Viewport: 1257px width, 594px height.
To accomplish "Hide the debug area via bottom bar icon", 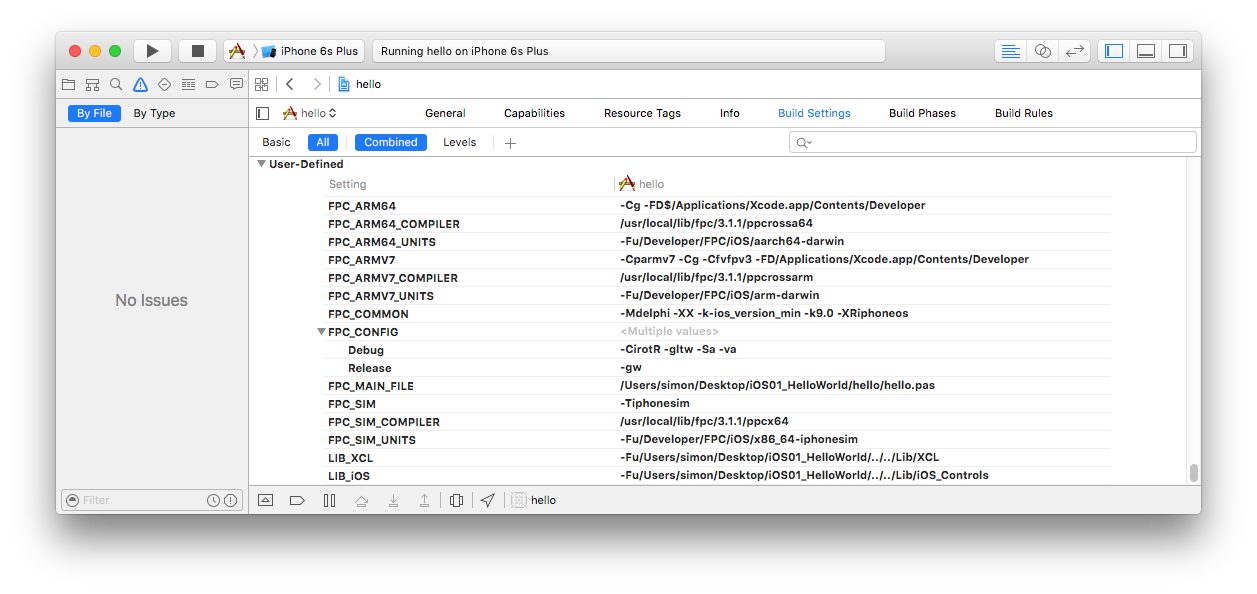I will click(x=265, y=500).
